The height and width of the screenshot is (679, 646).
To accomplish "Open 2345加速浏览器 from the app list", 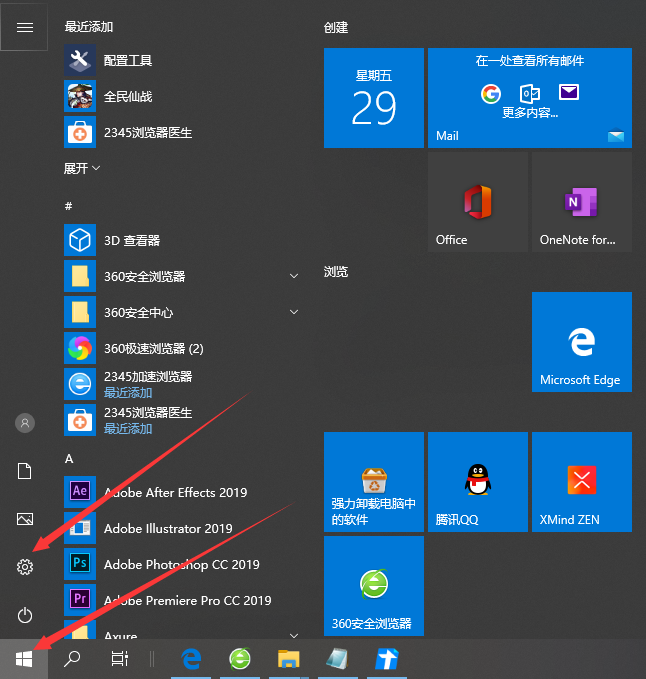I will (x=182, y=384).
